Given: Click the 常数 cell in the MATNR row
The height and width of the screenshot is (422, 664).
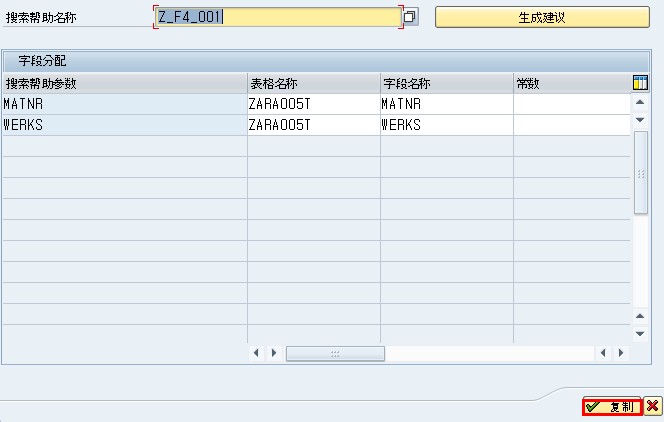Looking at the screenshot, I should pyautogui.click(x=572, y=104).
